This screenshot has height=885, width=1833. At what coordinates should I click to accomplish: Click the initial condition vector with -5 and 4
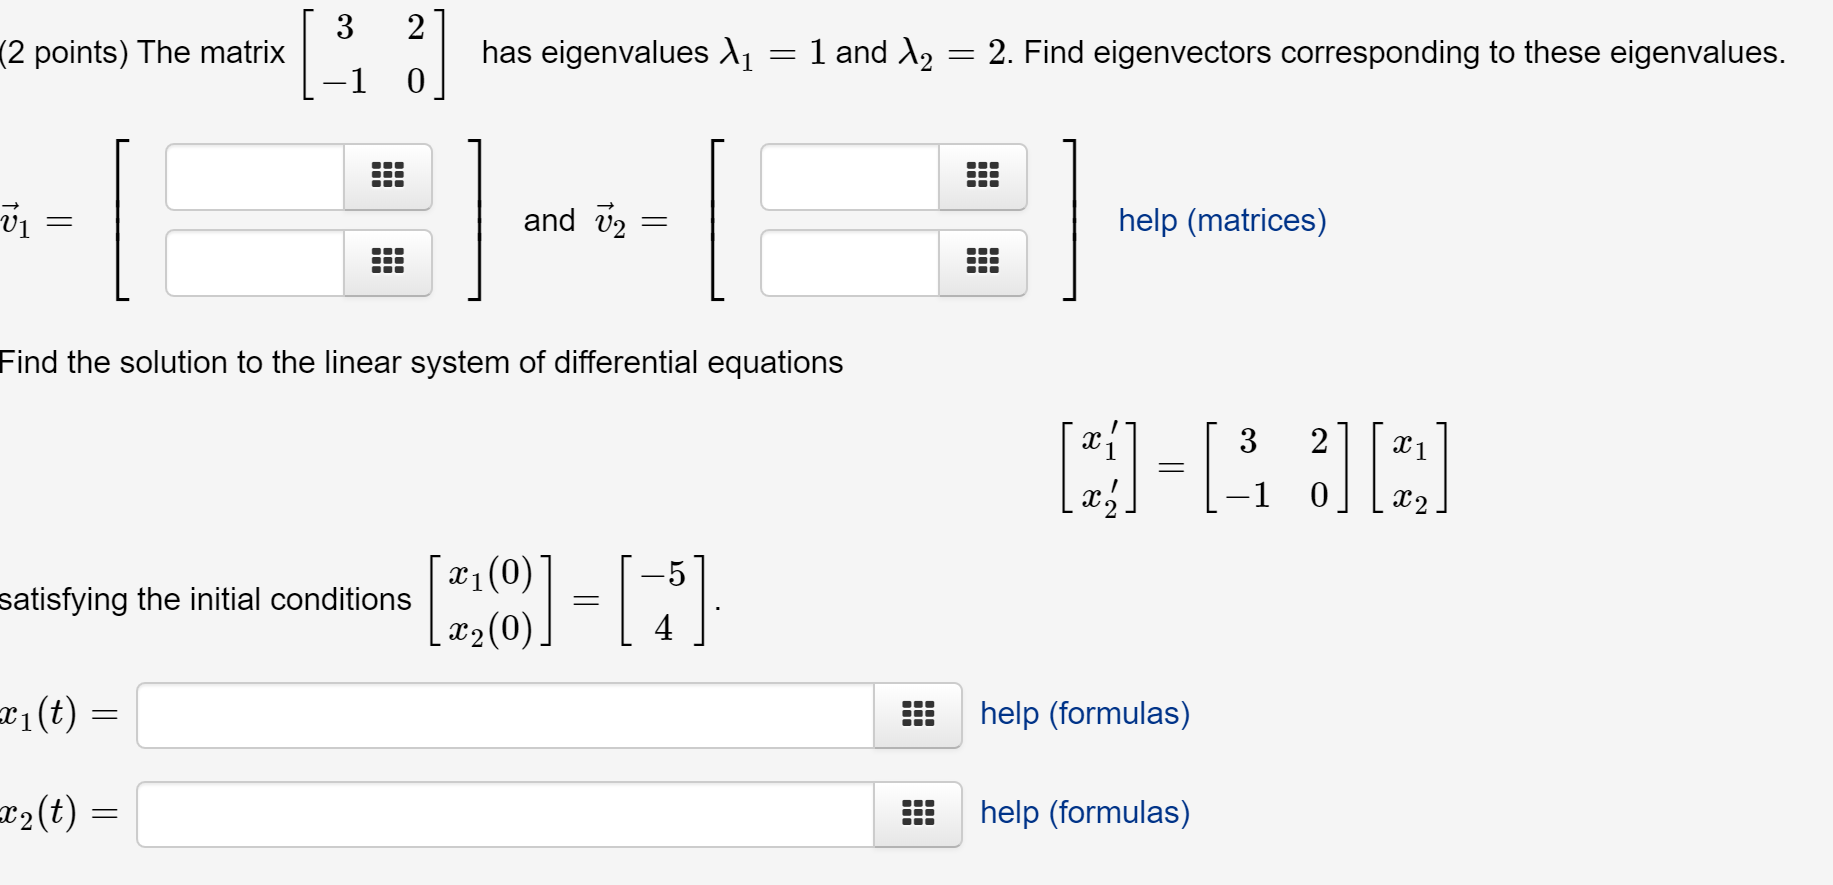tap(663, 600)
